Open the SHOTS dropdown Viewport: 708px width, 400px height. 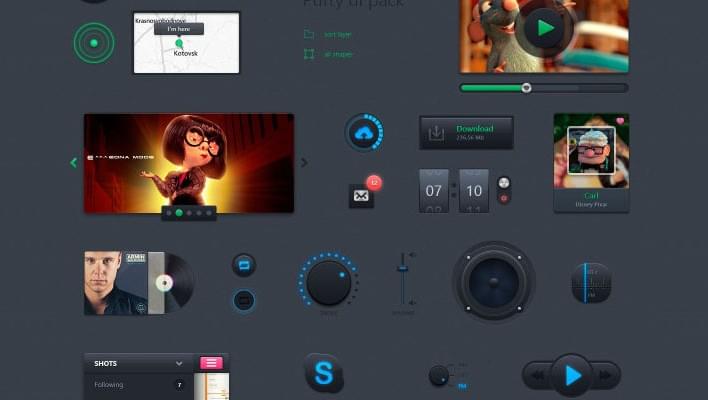139,363
